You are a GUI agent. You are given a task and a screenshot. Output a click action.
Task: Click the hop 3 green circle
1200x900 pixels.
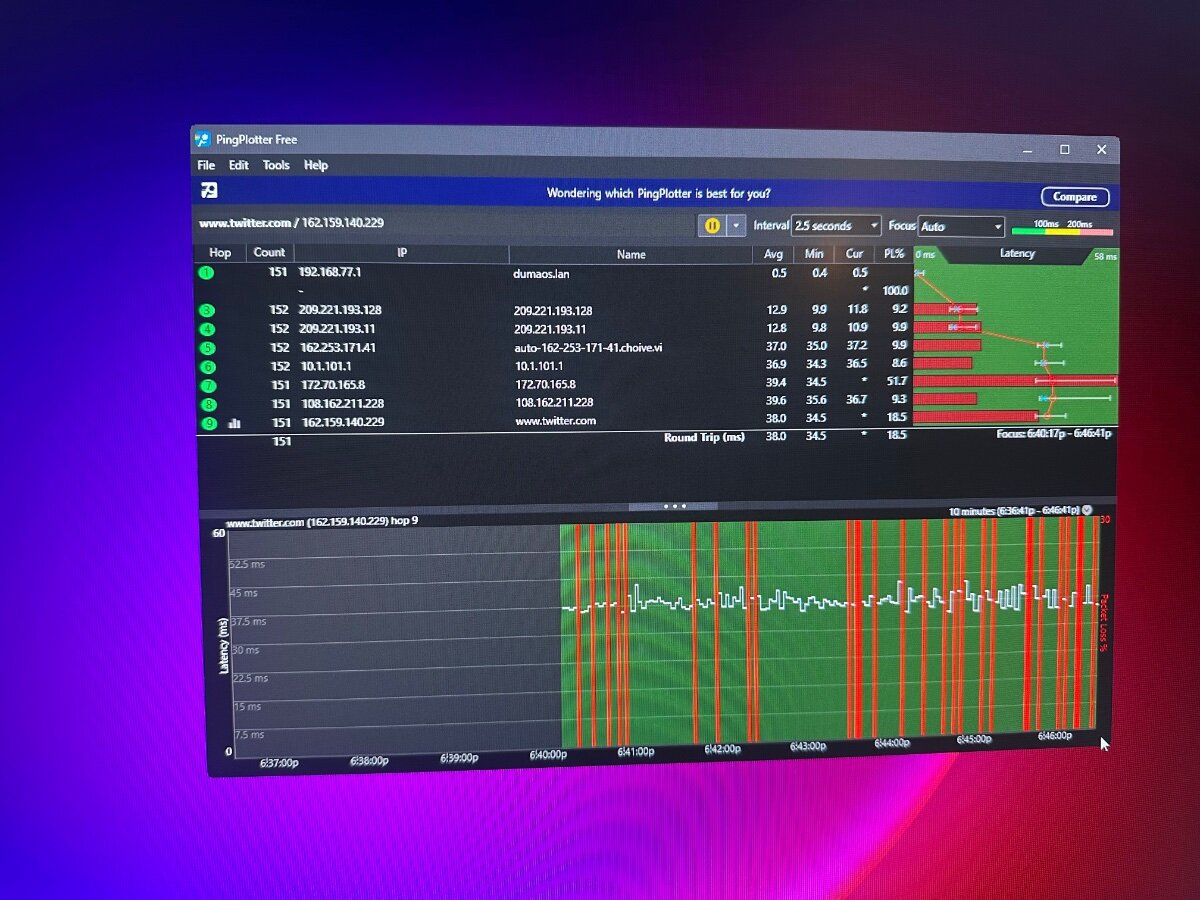pyautogui.click(x=207, y=311)
